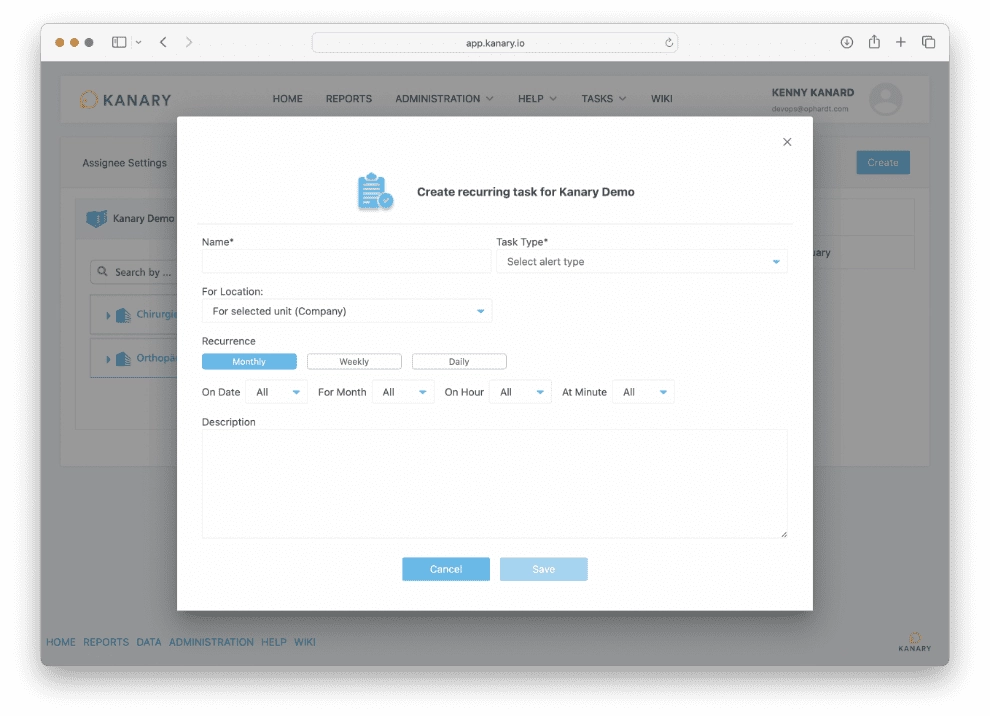Click the footer REPORTS link

tap(106, 641)
